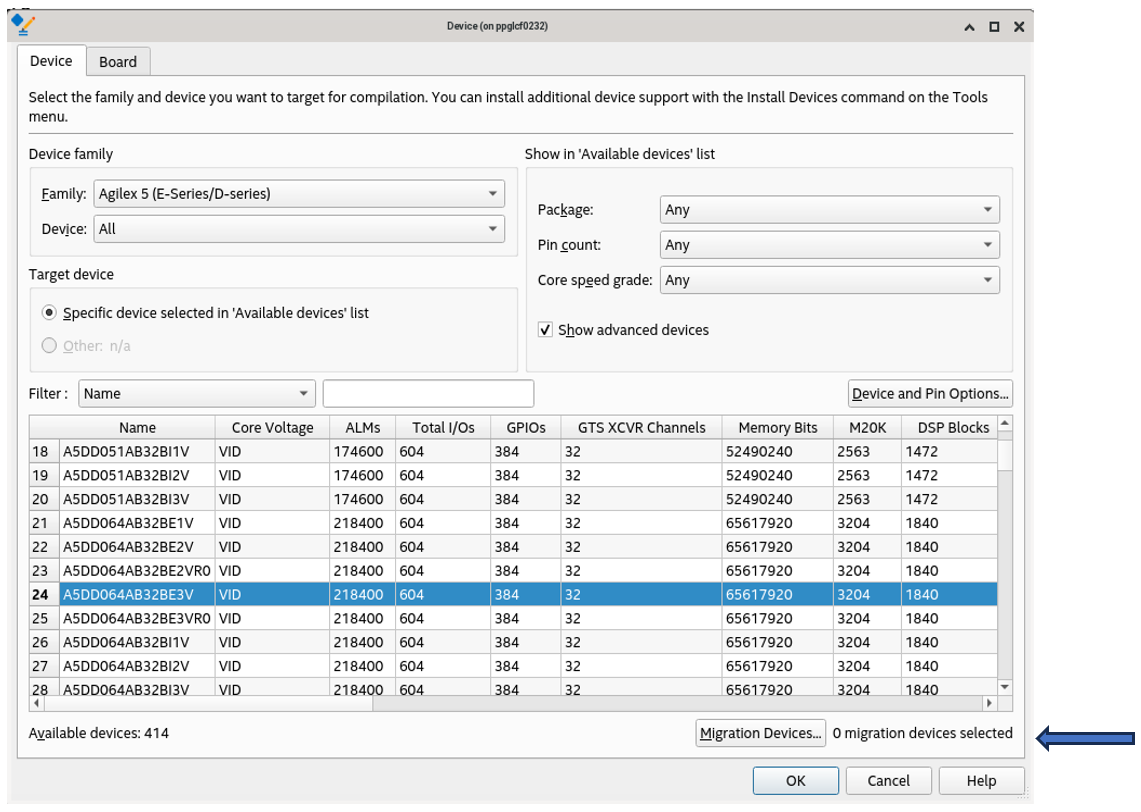Expand the Package dropdown
Image resolution: width=1141 pixels, height=812 pixels.
pyautogui.click(x=829, y=210)
